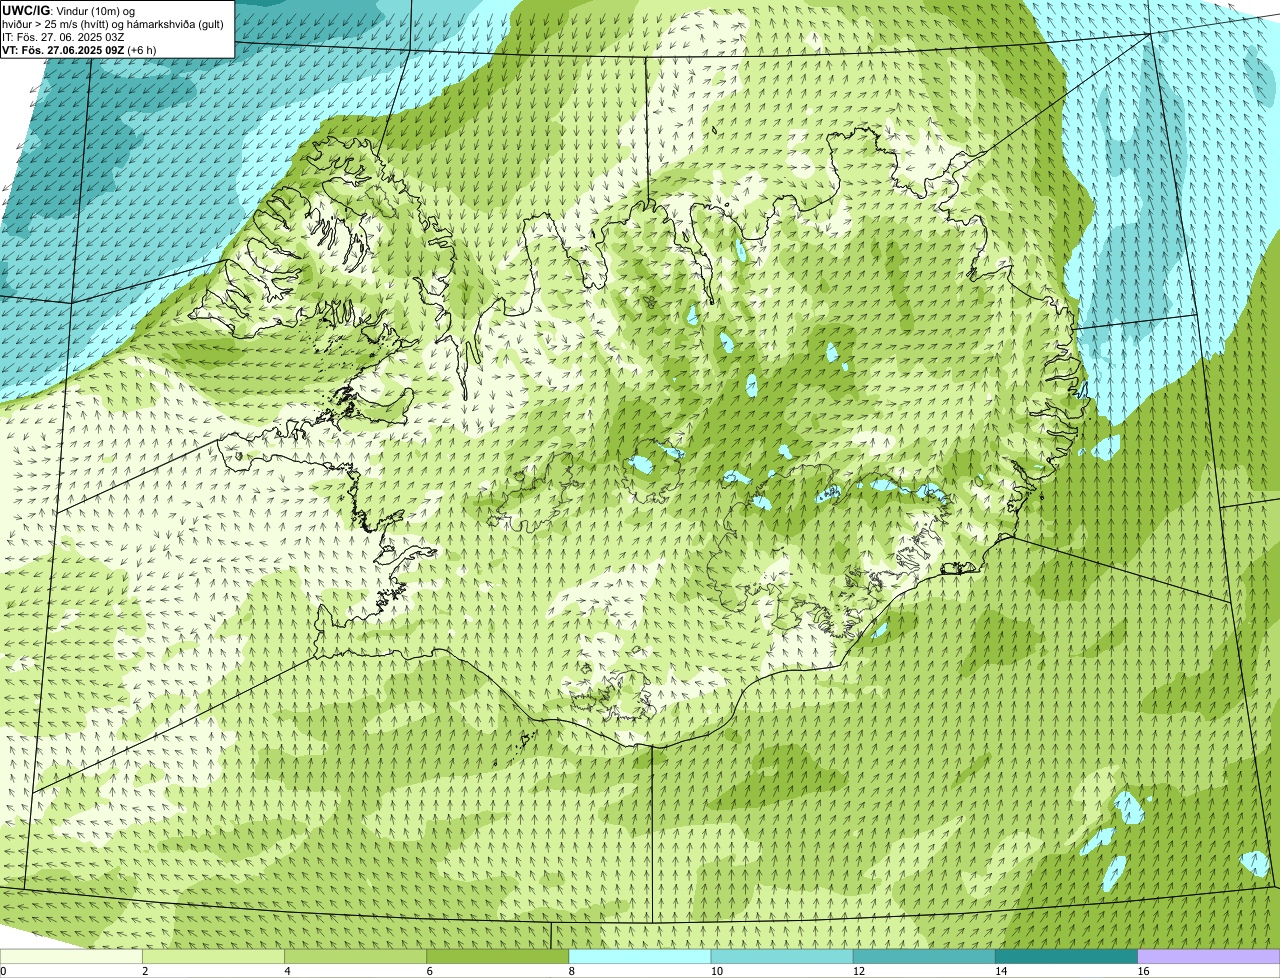Click the legend scale value 10
This screenshot has width=1280, height=978.
717,971
